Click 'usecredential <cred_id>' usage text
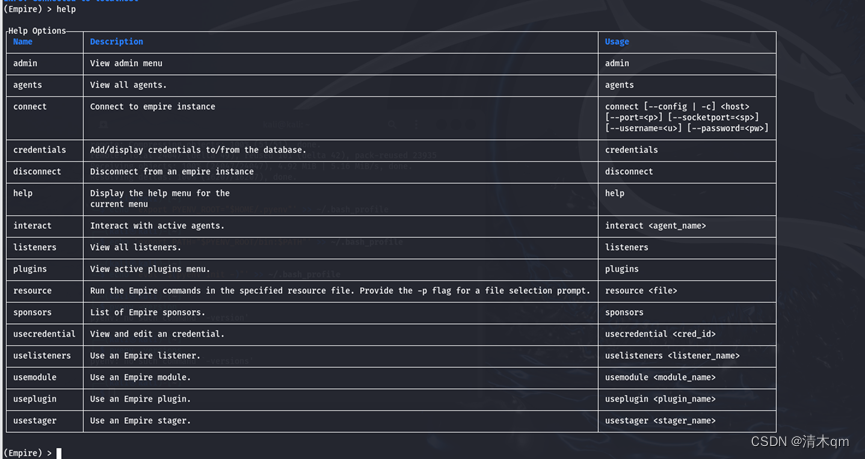Screen dimensions: 865x459 pos(660,334)
